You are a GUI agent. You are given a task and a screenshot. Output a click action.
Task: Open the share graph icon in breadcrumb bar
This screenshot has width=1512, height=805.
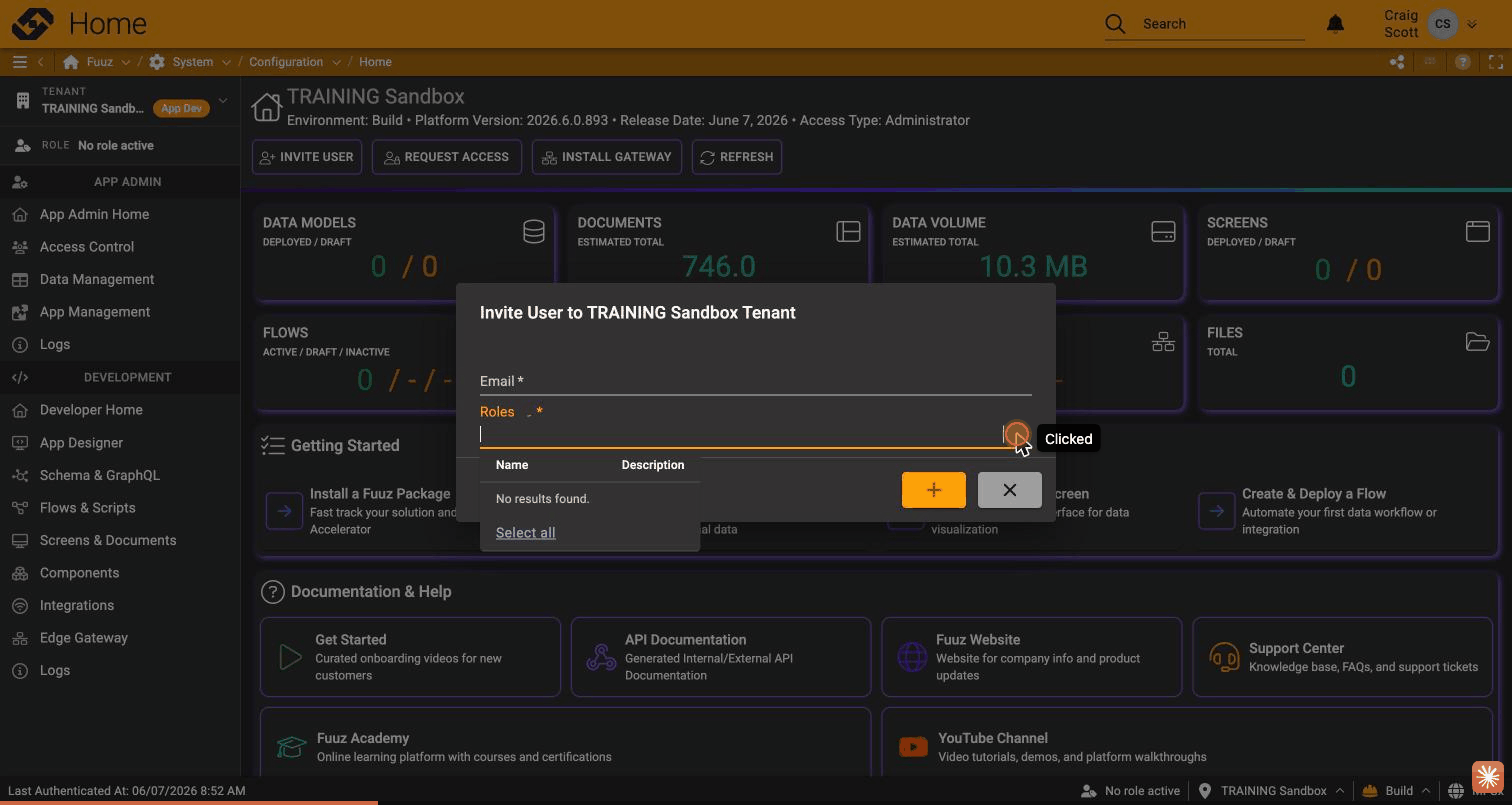point(1397,62)
